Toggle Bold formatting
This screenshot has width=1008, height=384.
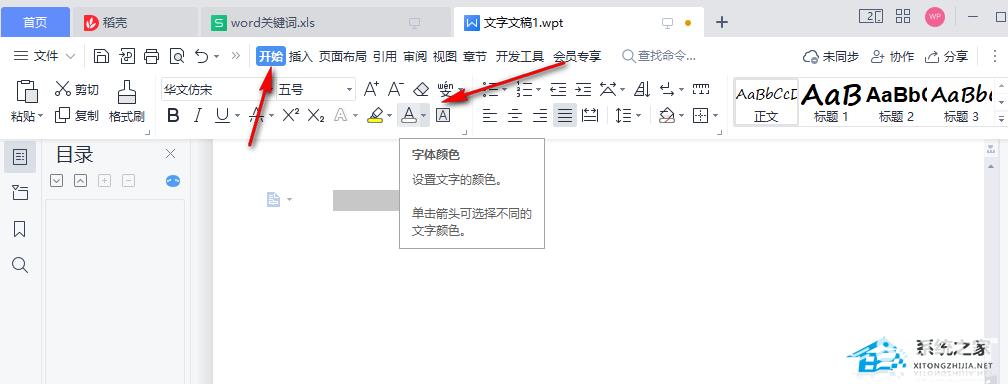173,116
